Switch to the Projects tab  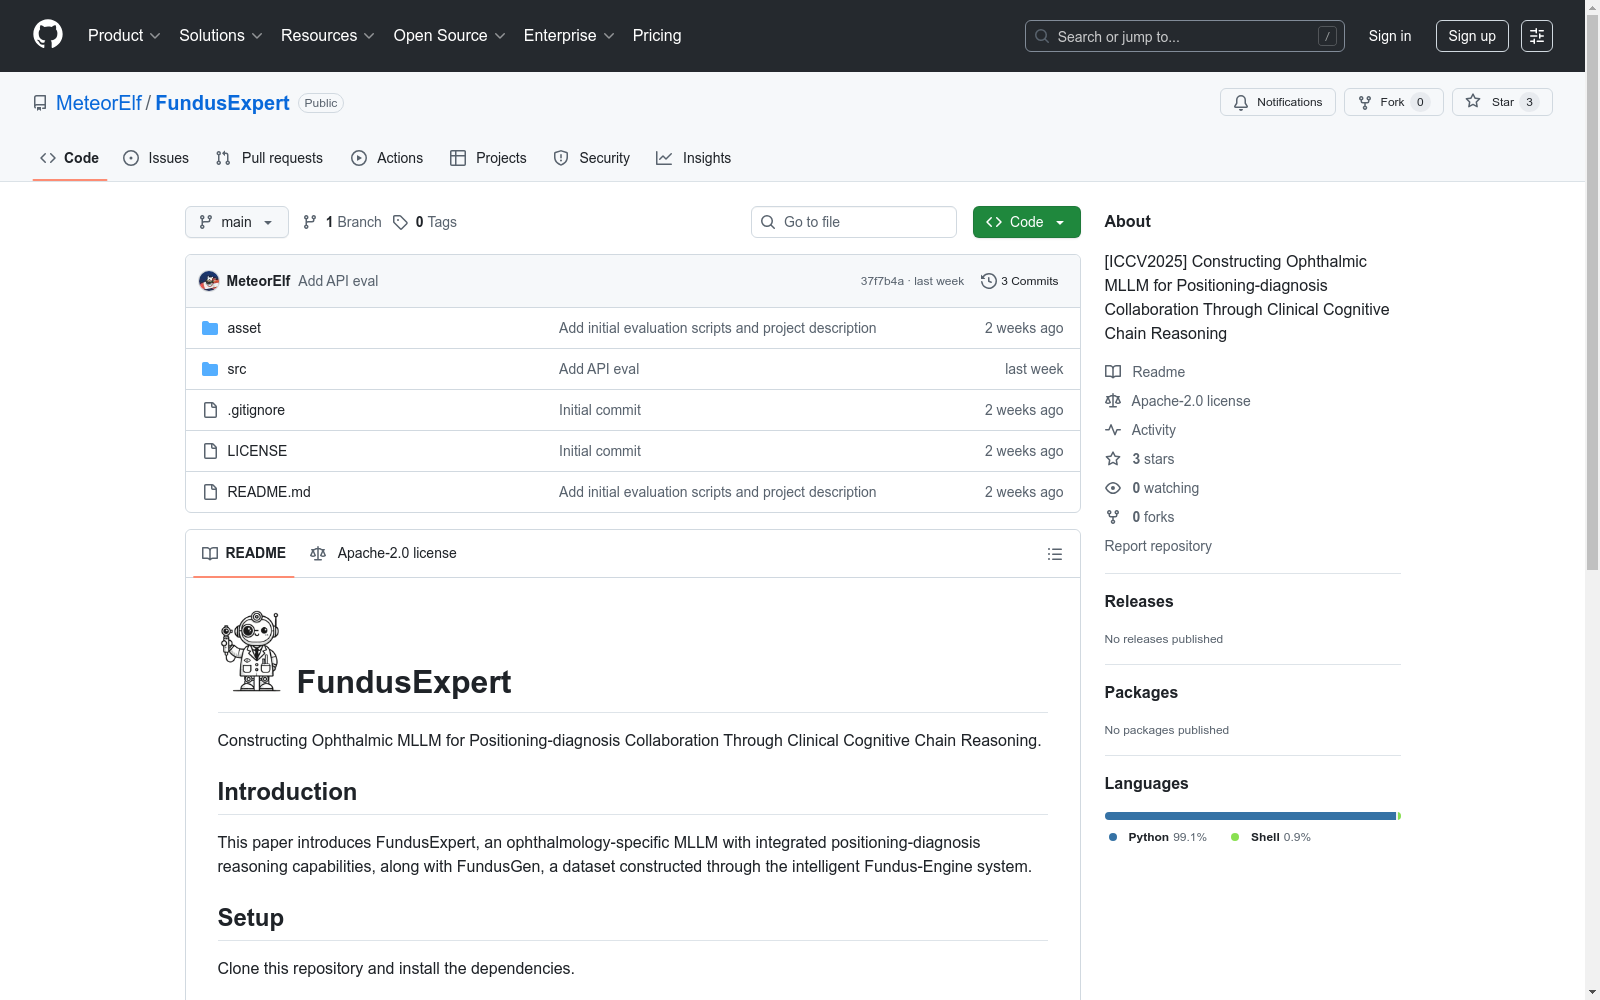coord(488,158)
